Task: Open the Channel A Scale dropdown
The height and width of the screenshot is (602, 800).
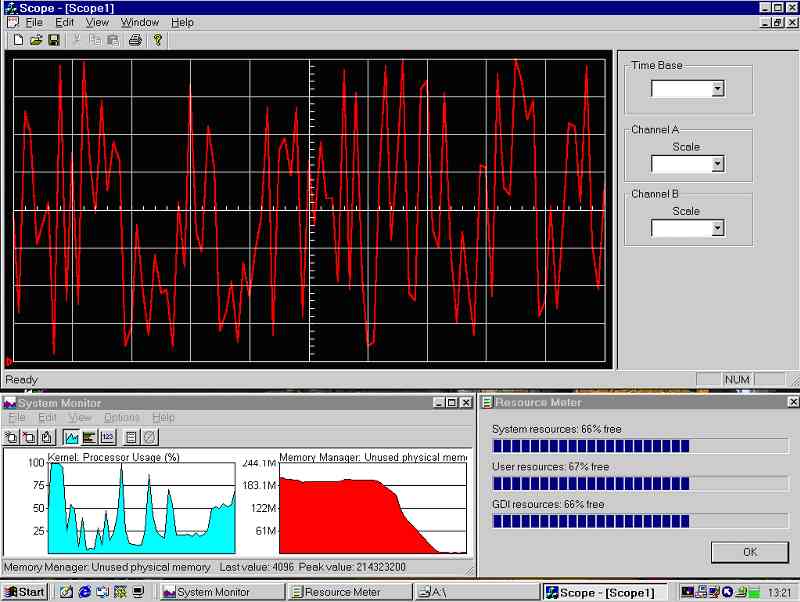Action: click(x=717, y=164)
